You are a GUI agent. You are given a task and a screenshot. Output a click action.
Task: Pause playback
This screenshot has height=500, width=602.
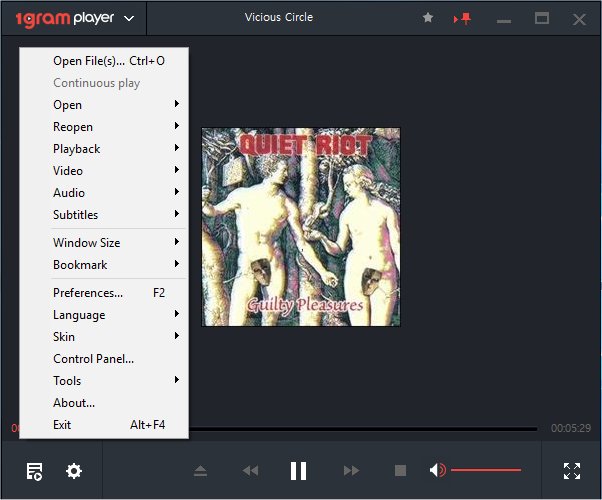(298, 471)
